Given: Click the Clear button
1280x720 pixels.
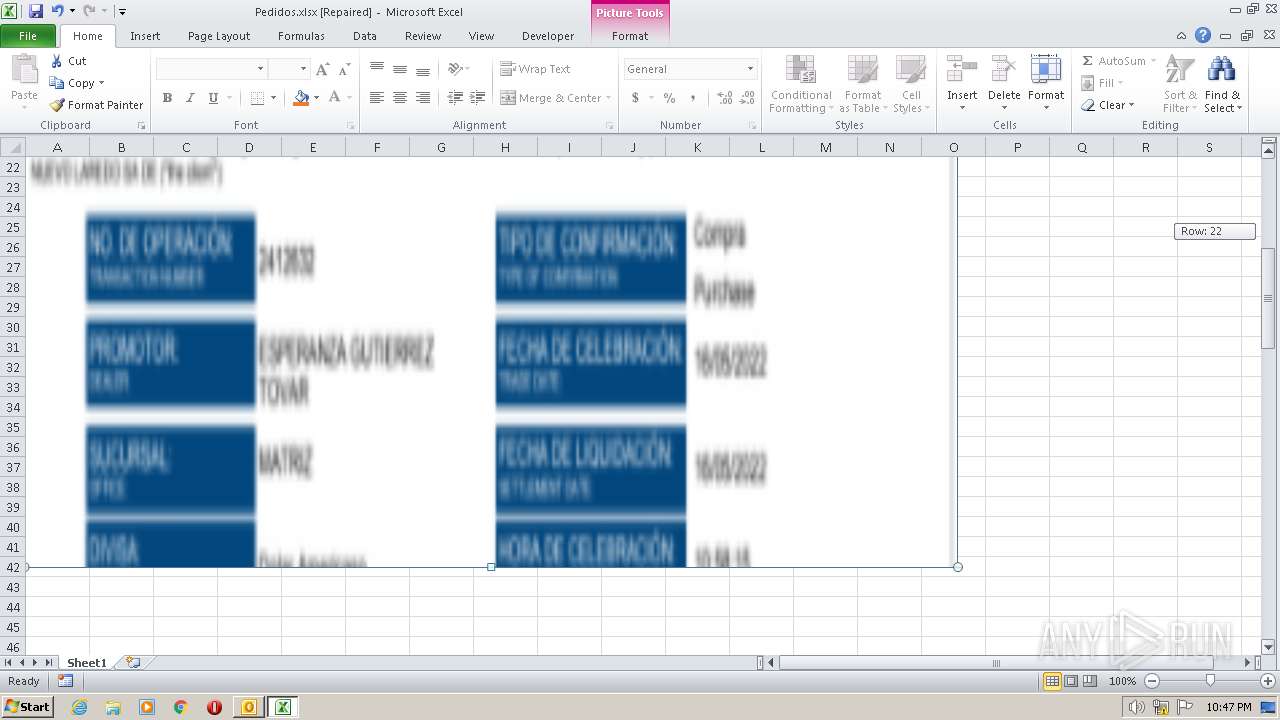Looking at the screenshot, I should [1108, 105].
